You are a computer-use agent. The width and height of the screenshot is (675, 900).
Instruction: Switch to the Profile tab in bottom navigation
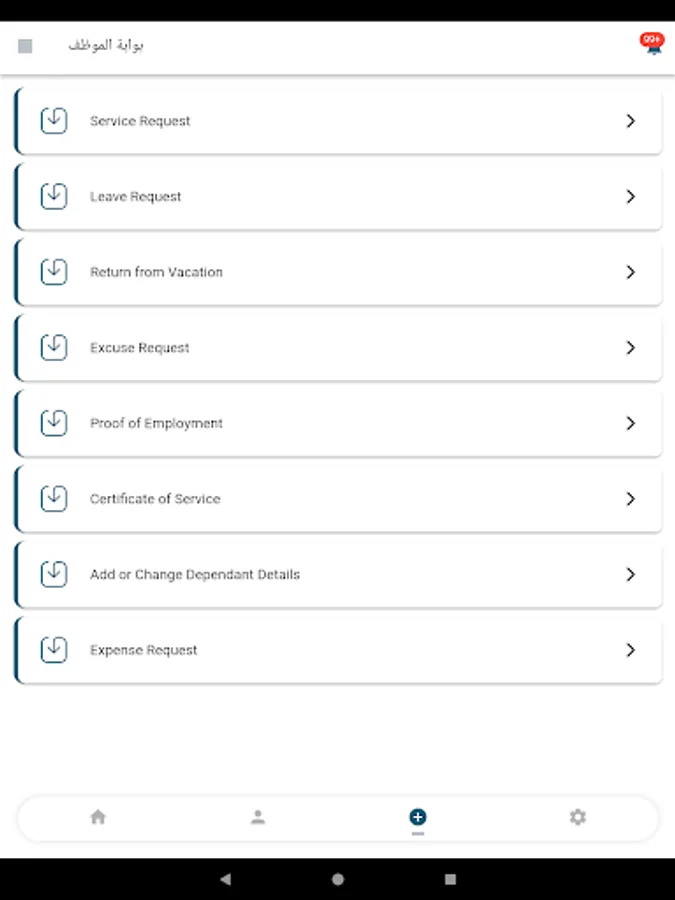pos(258,817)
